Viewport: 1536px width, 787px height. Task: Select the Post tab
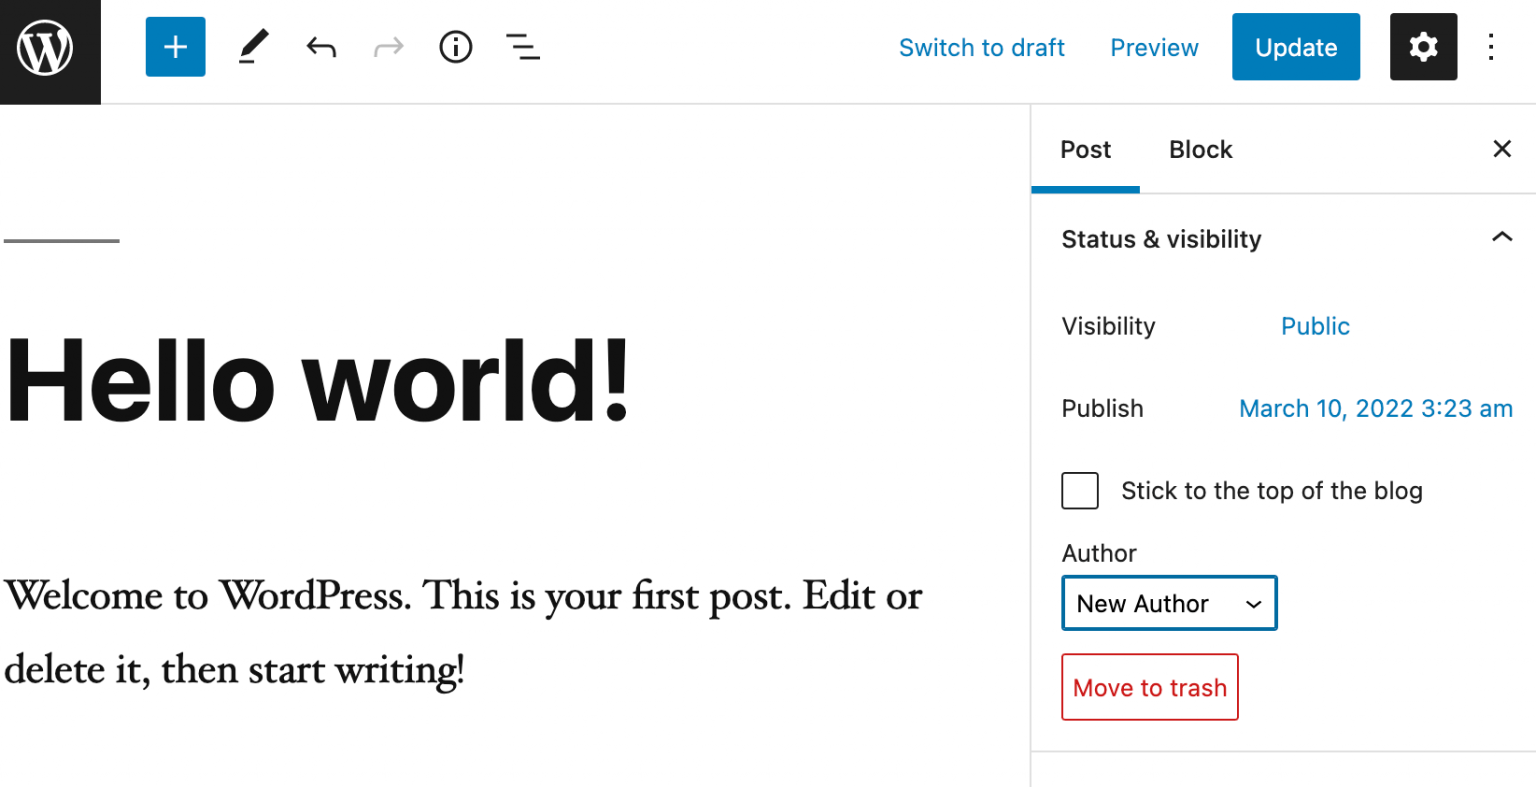tap(1085, 149)
